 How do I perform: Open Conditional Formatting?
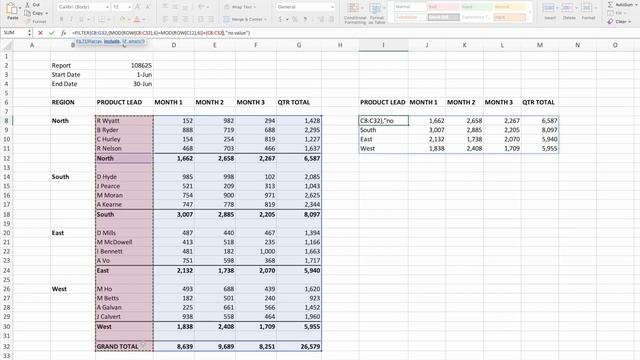pyautogui.click(x=355, y=13)
